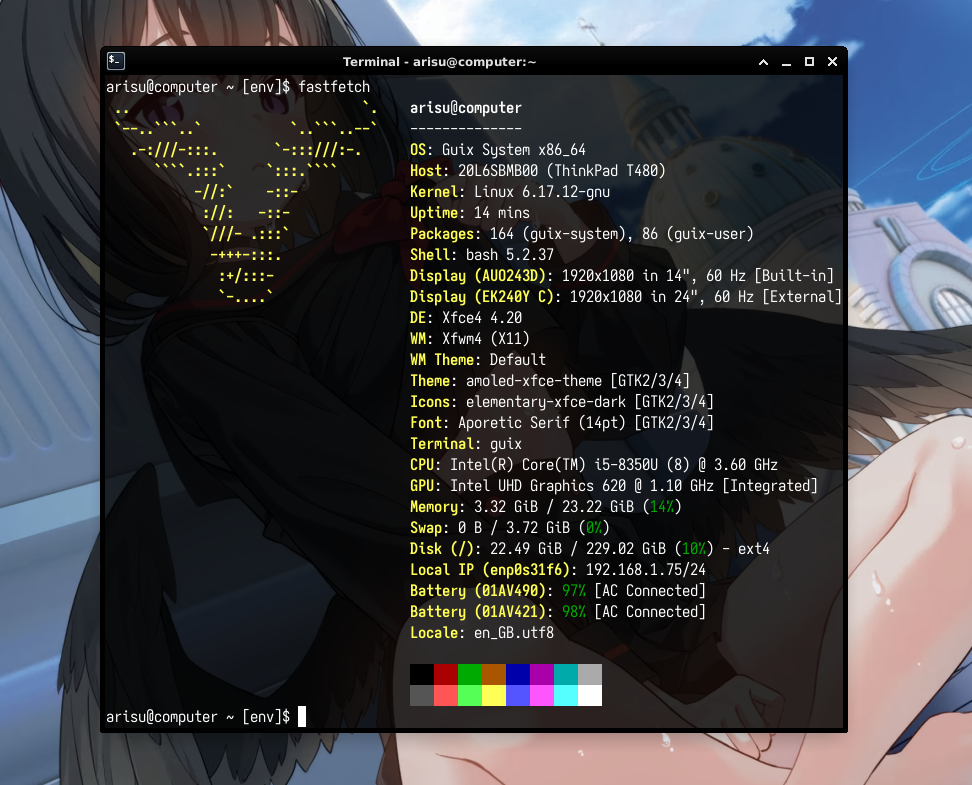Click the black color block
Screen dimensions: 972x785
click(422, 675)
